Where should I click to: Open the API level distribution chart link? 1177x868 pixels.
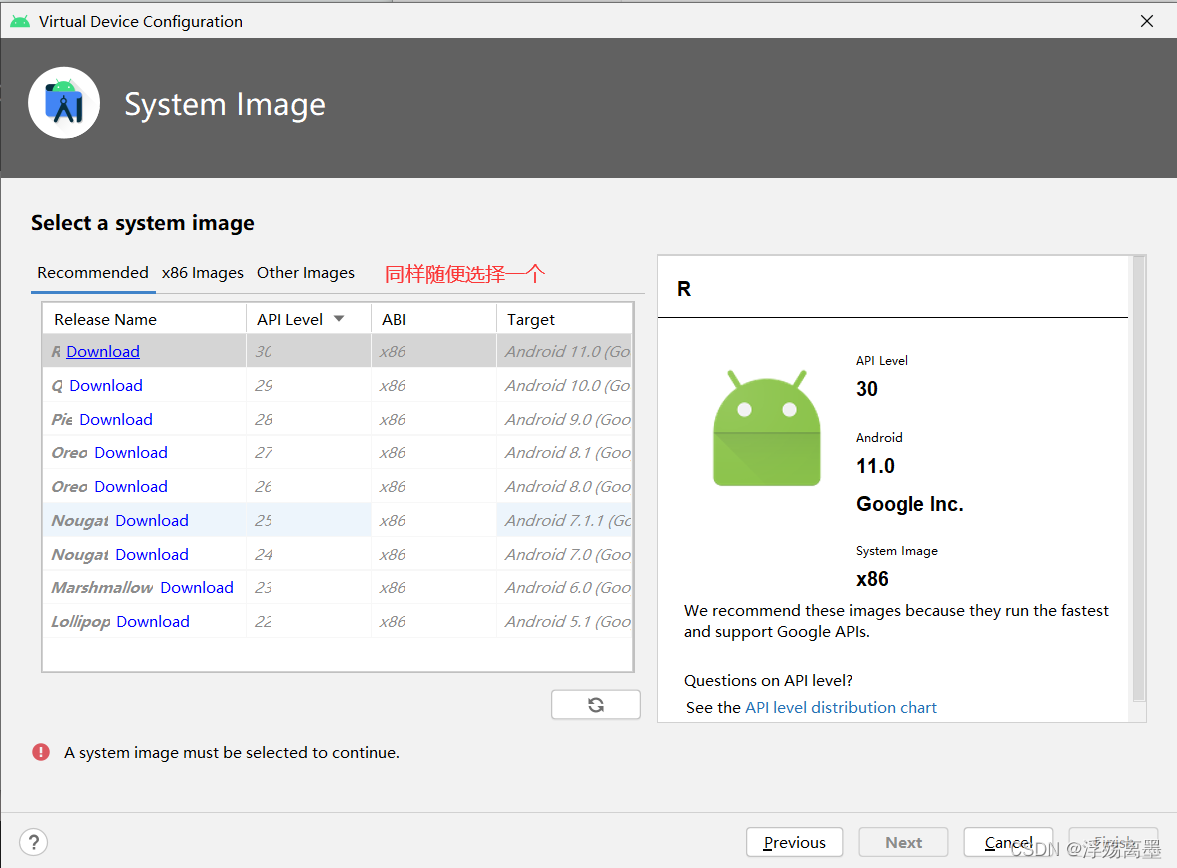point(841,707)
